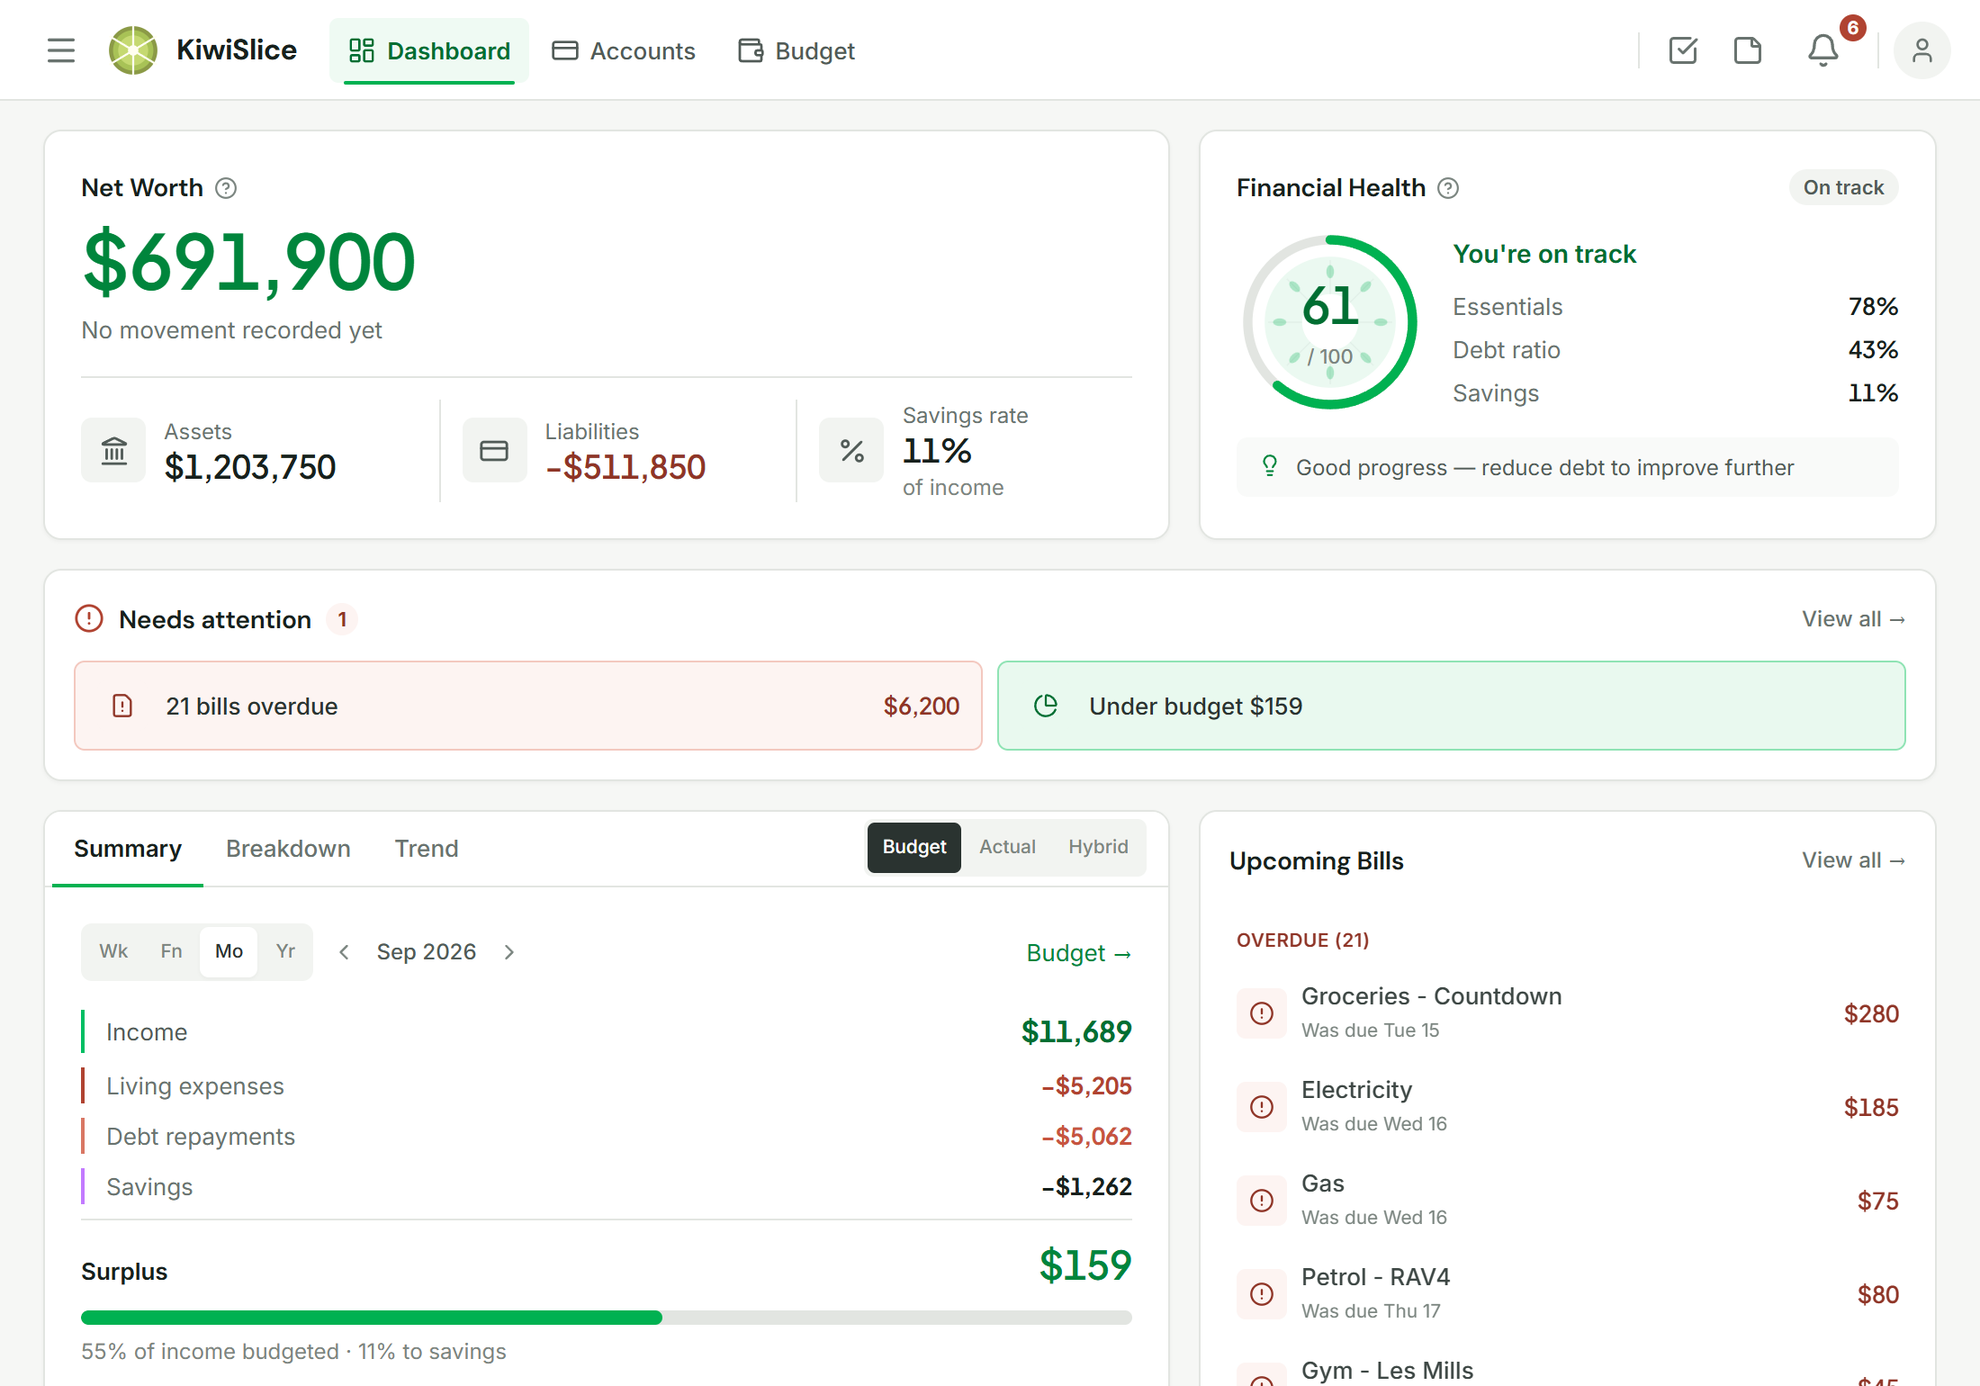Go to next month after Sep 2026
The image size is (1980, 1386).
pyautogui.click(x=509, y=952)
